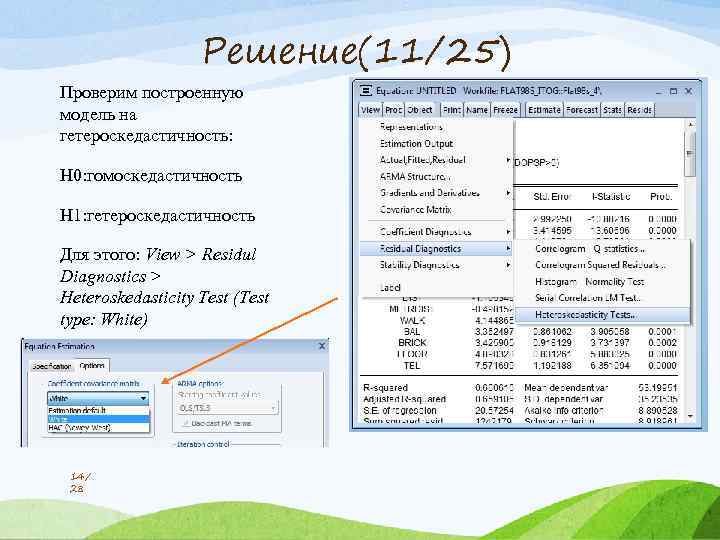
Task: Open Actual,Fitted,Residual submenu
Action: click(436, 160)
